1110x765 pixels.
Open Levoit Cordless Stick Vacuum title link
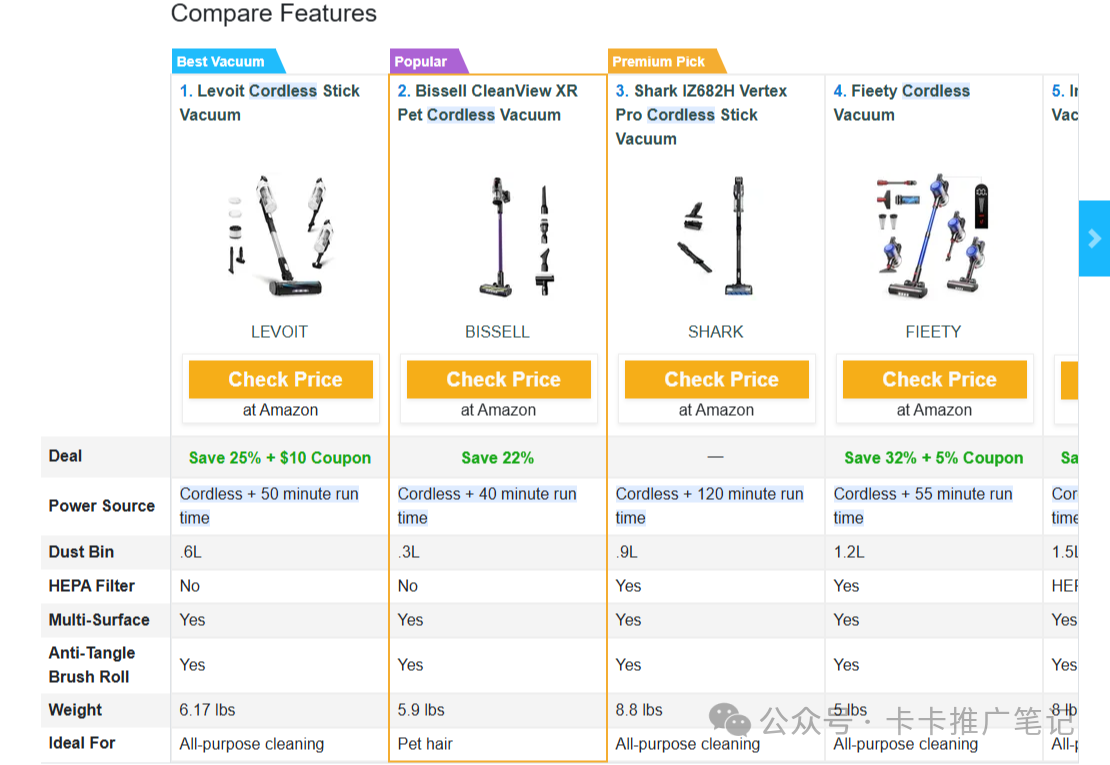(x=269, y=102)
